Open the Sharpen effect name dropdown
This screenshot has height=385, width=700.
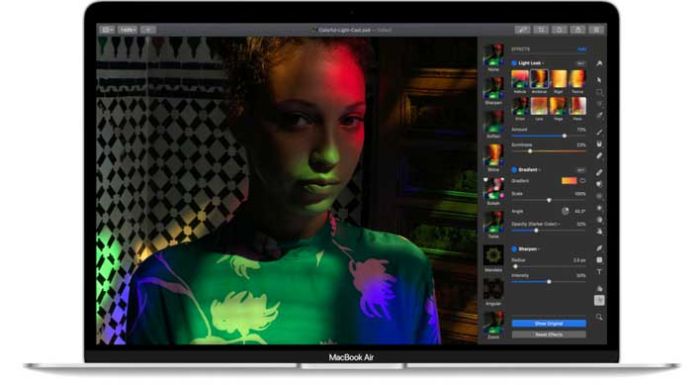pos(529,249)
